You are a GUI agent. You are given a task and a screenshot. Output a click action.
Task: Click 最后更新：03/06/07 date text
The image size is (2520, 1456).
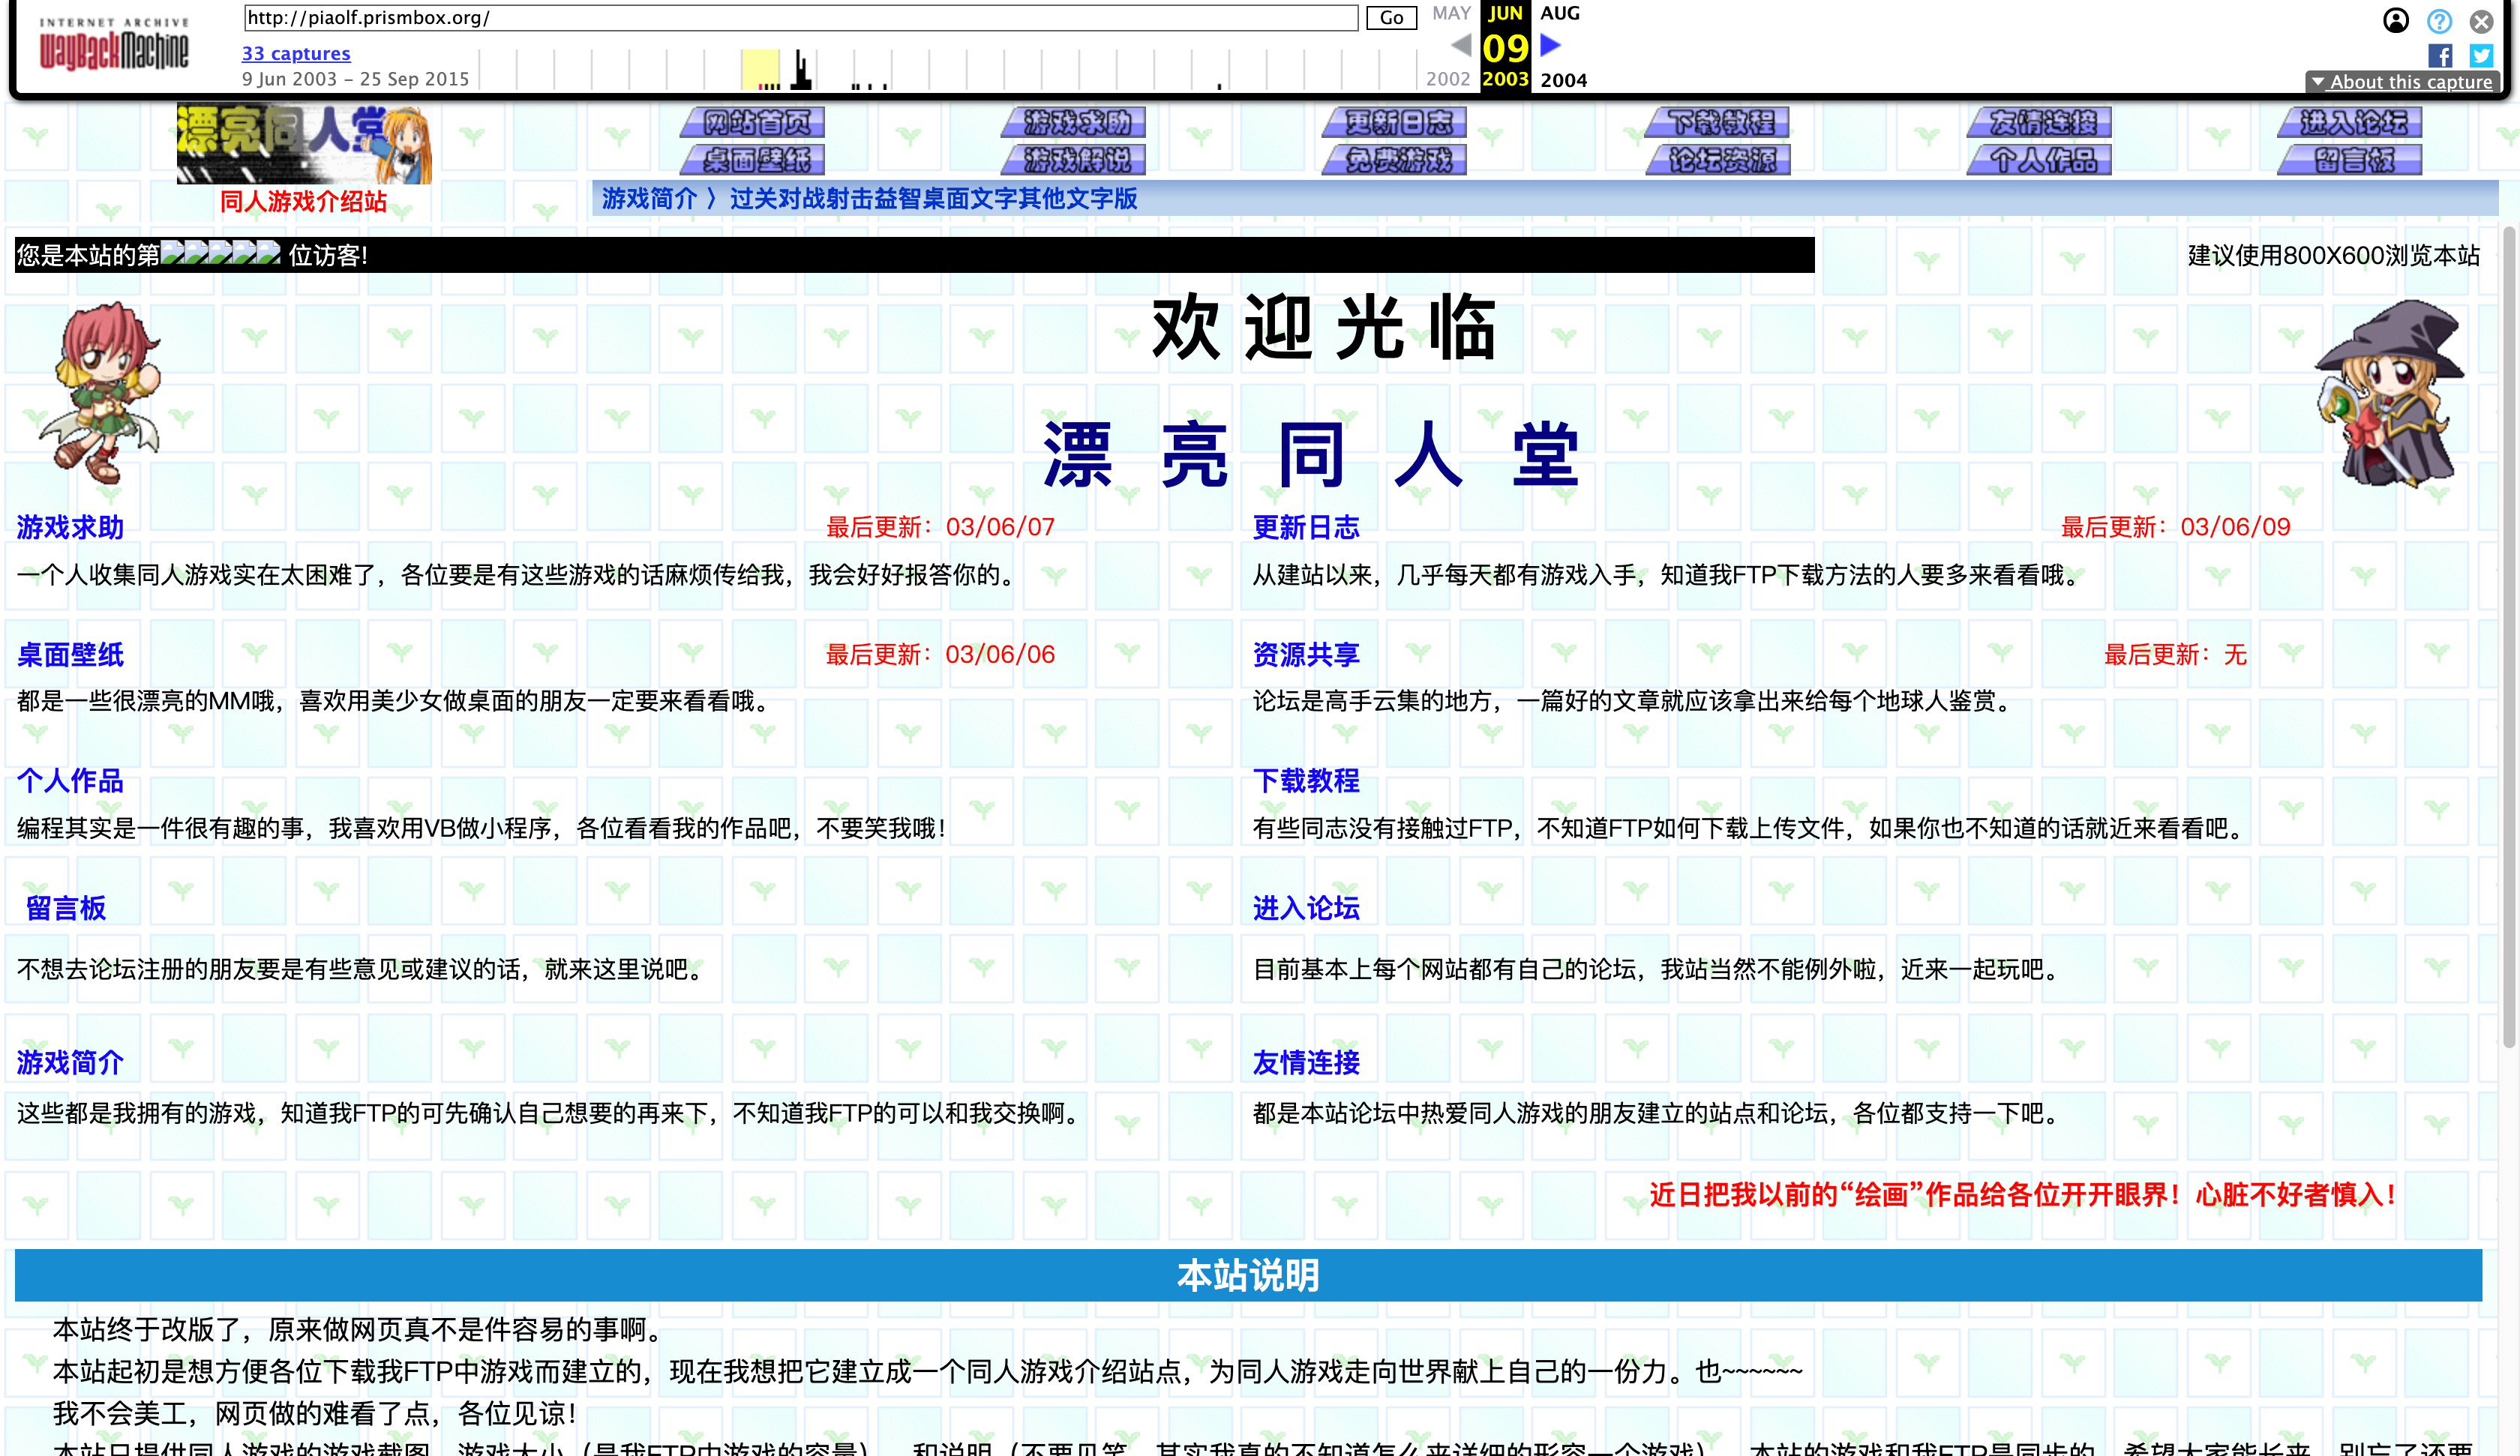pos(940,527)
